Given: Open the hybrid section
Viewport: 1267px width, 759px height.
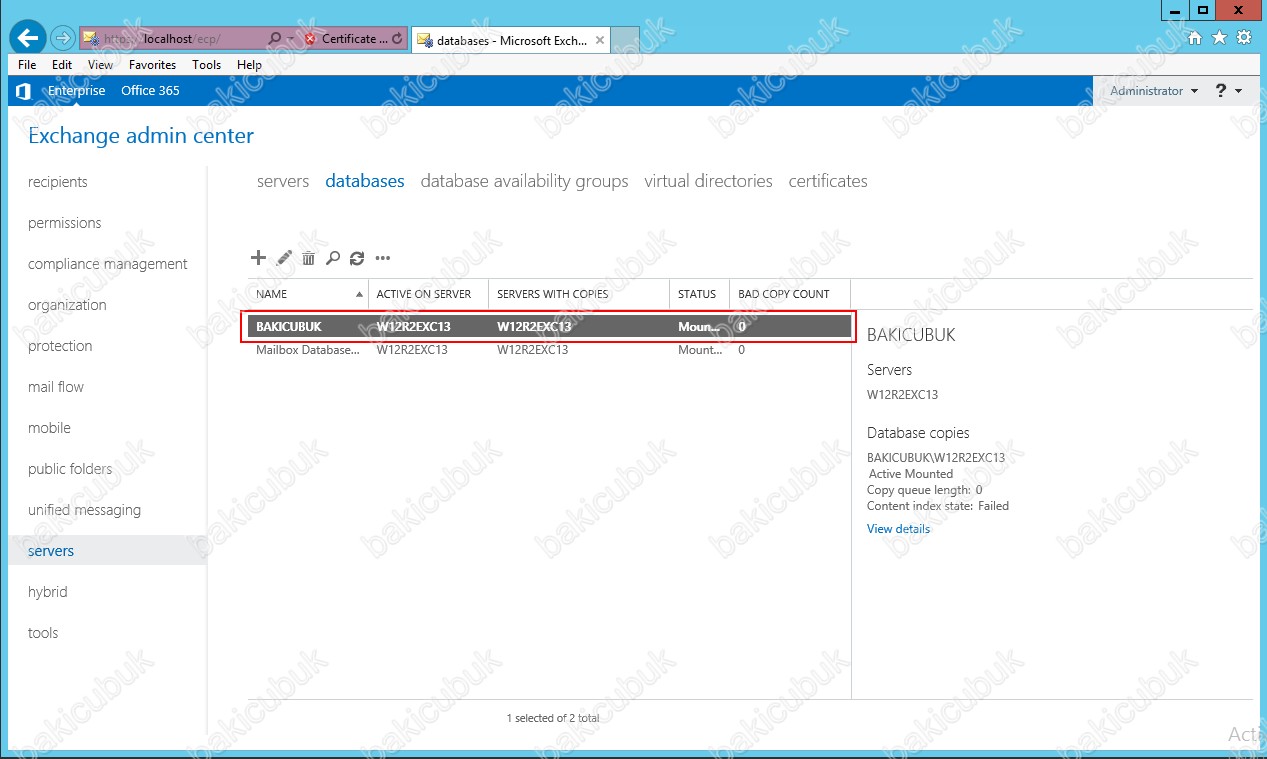Looking at the screenshot, I should pos(48,592).
